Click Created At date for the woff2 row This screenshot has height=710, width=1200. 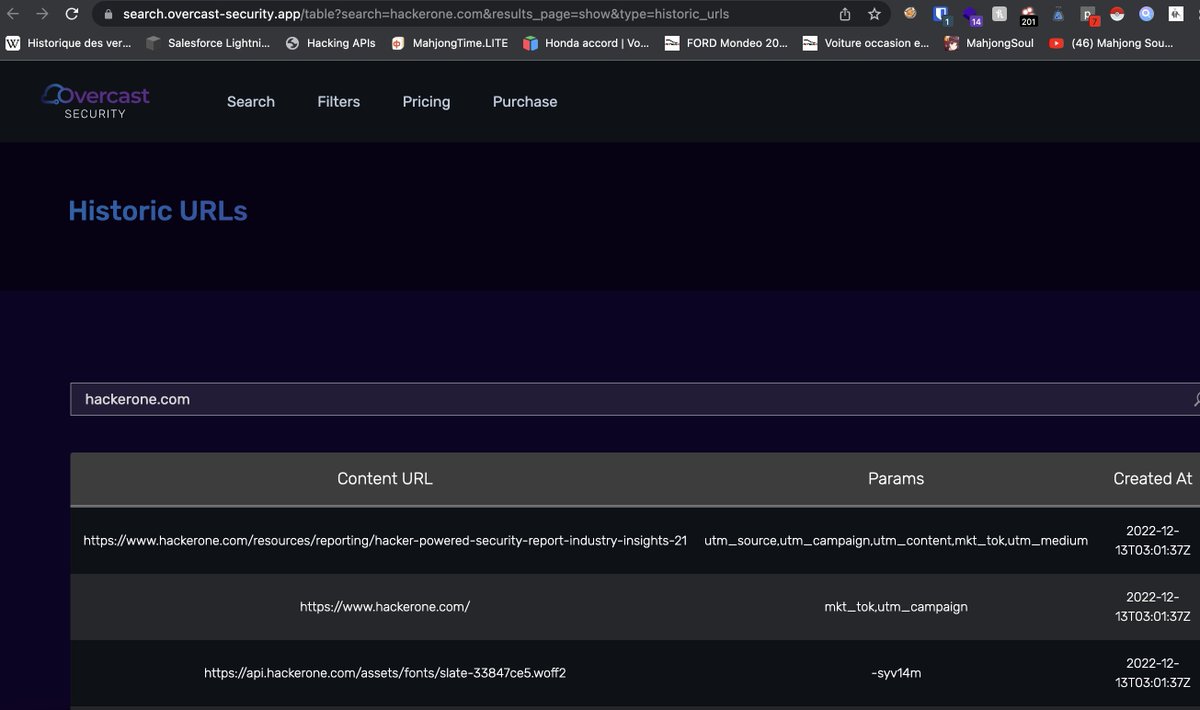(x=1152, y=673)
